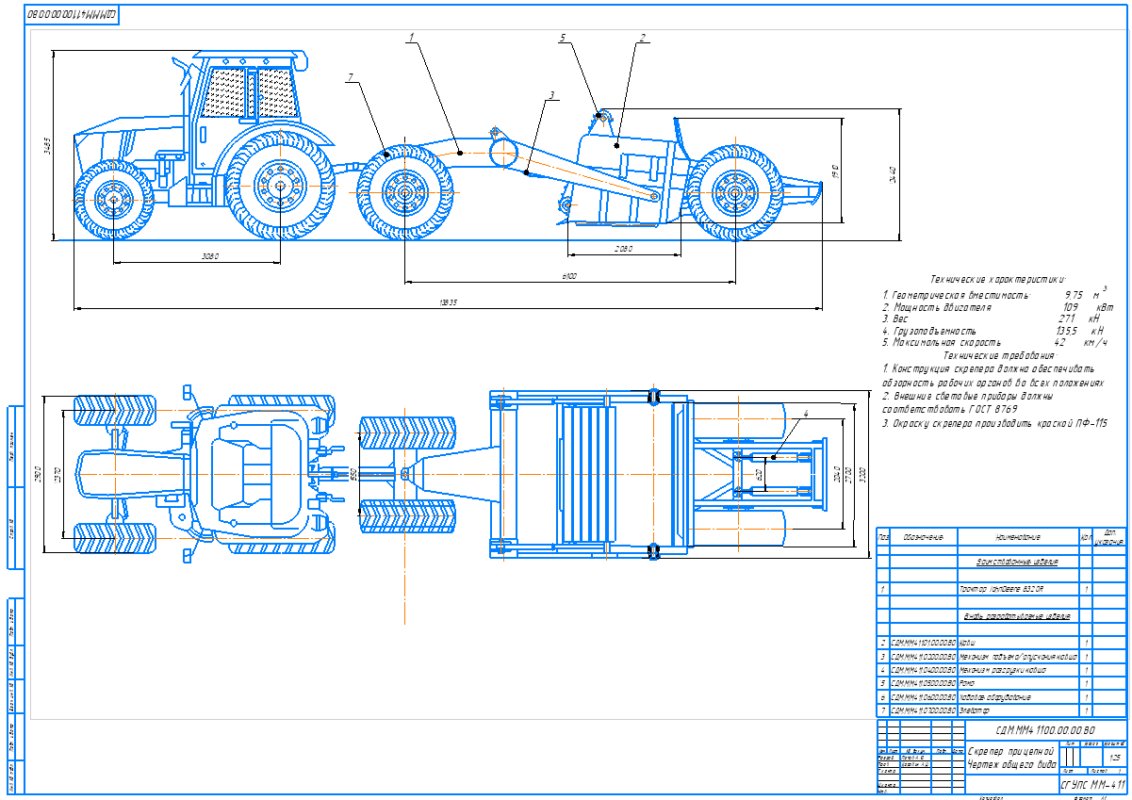Click the '109' engine power value
This screenshot has height=800, width=1132.
coord(1071,307)
